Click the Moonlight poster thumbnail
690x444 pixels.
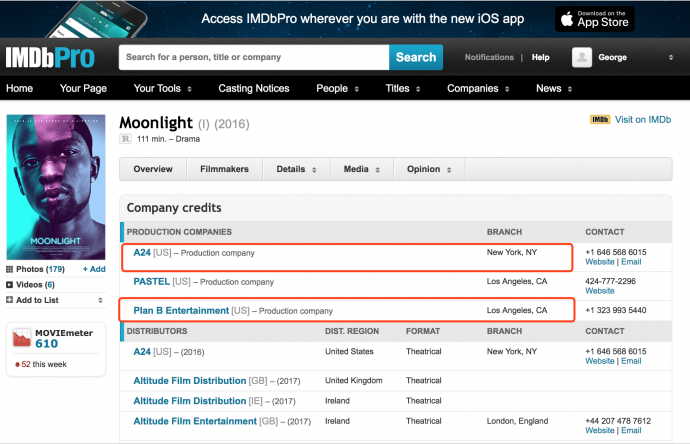point(56,187)
